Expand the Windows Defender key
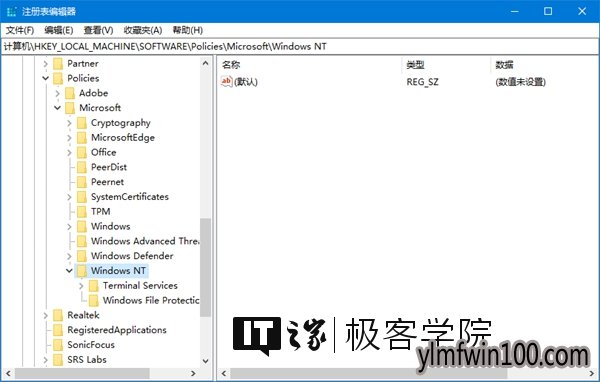The width and height of the screenshot is (600, 382). click(69, 256)
